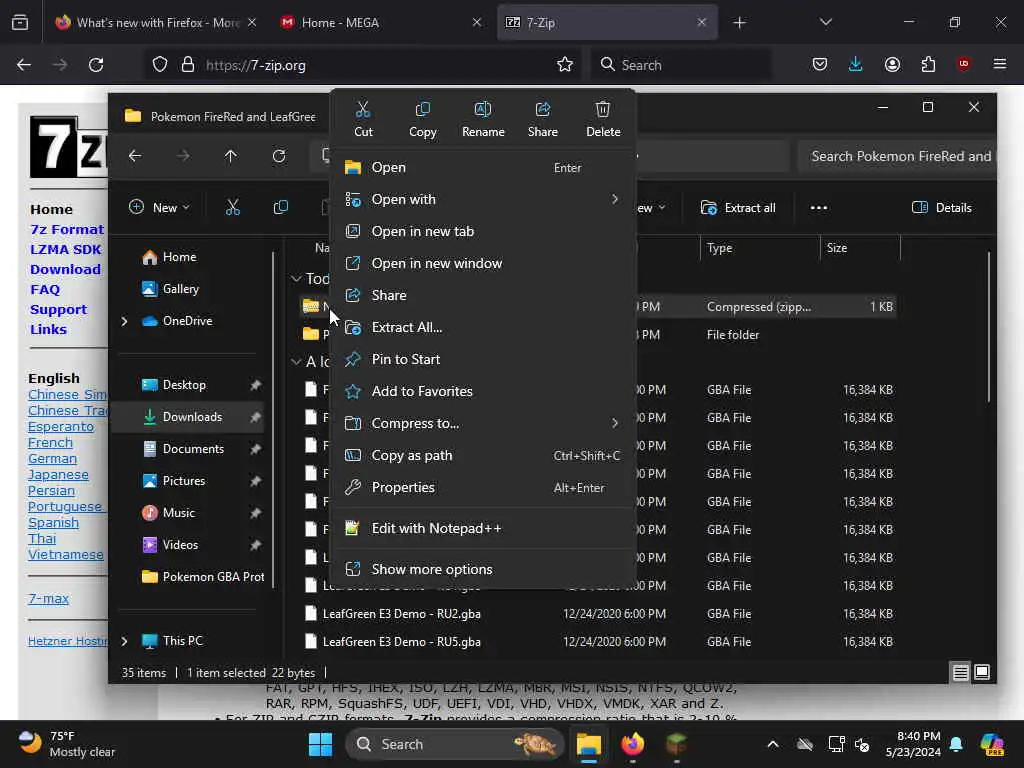Open the 7-max link

48,598
